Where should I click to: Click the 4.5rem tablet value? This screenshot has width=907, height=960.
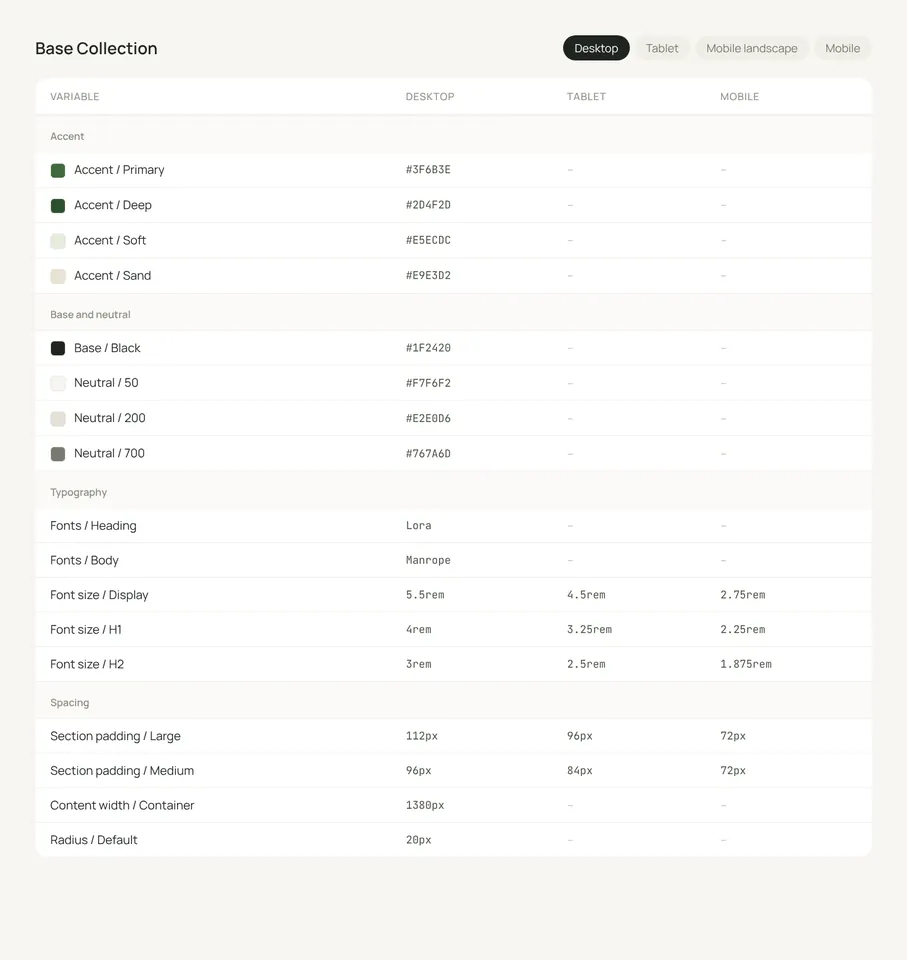point(586,594)
